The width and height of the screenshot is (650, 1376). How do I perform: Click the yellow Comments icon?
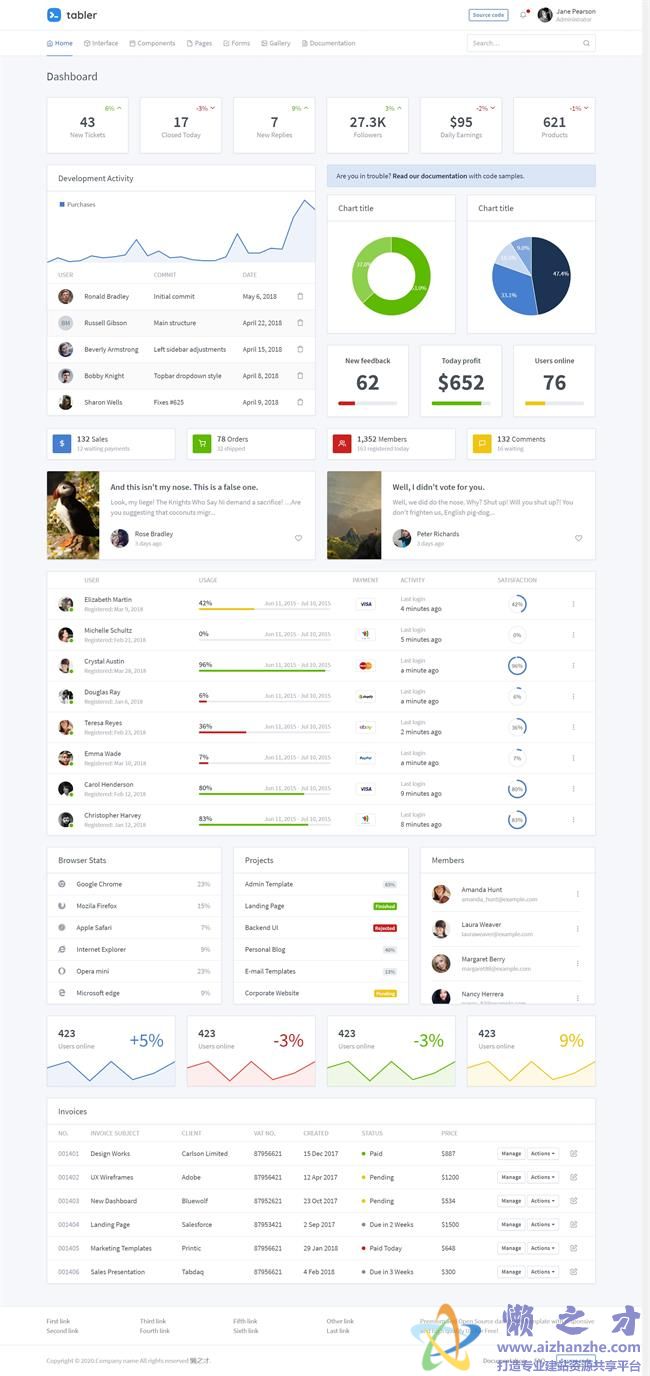coord(482,443)
